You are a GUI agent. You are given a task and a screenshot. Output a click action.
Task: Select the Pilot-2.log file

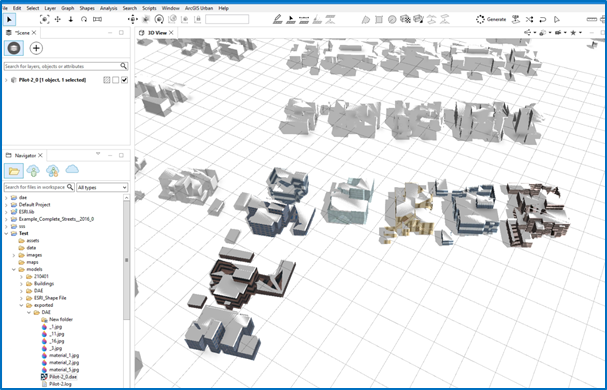(57, 384)
